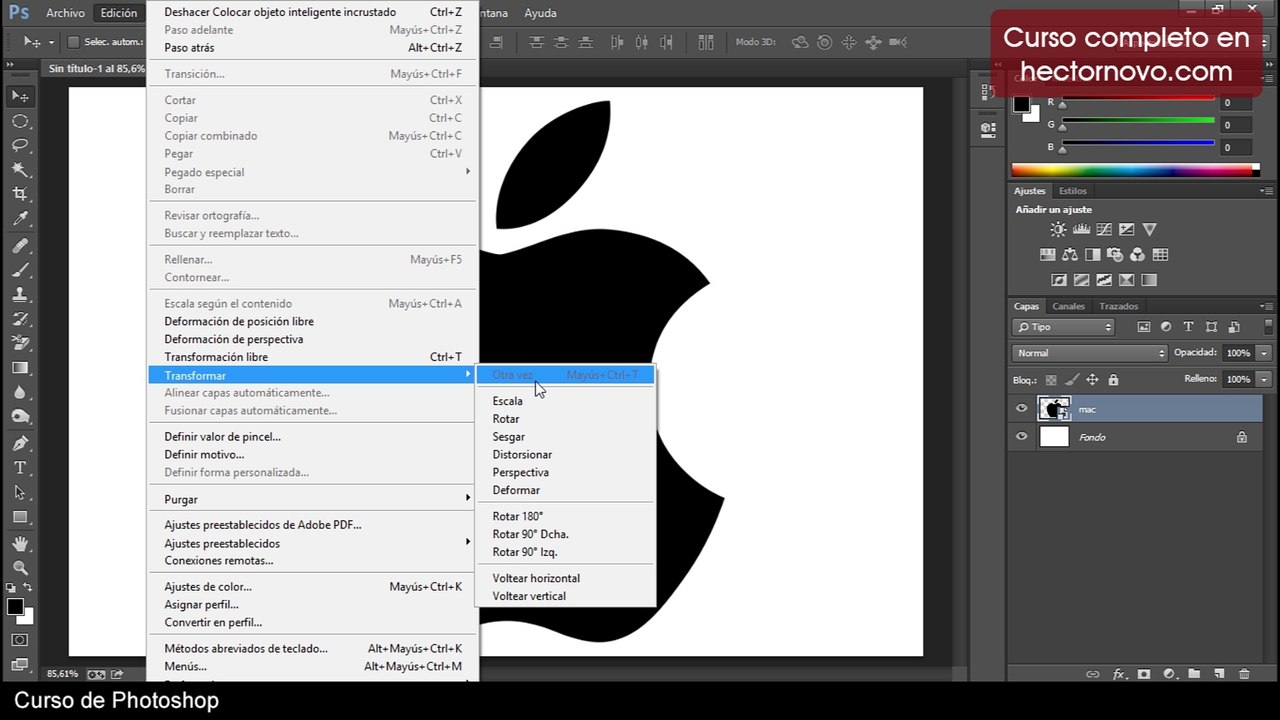Select the Eraser tool
1280x720 pixels.
20,344
